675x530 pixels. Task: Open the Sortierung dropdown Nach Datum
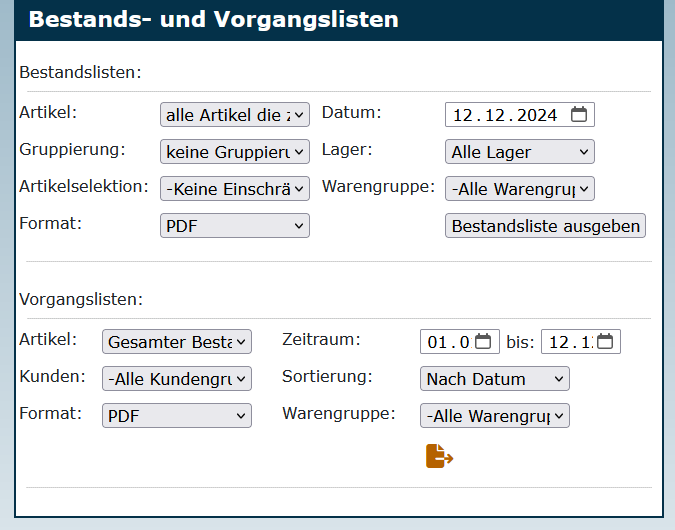[495, 379]
